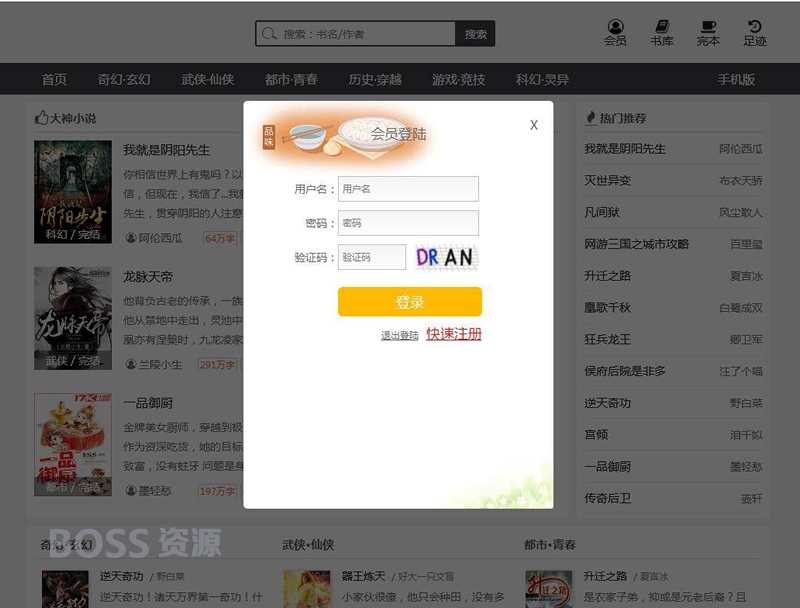Click author 兰陵小生 under 龙脉天帝
The width and height of the screenshot is (800, 608).
(x=160, y=365)
